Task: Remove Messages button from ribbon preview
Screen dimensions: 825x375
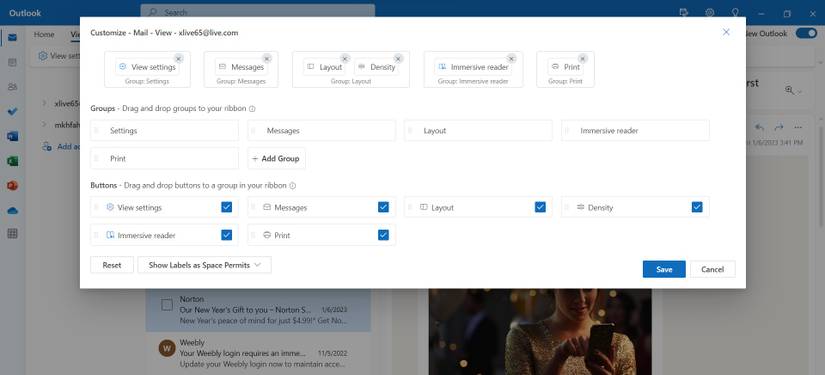Action: (267, 59)
